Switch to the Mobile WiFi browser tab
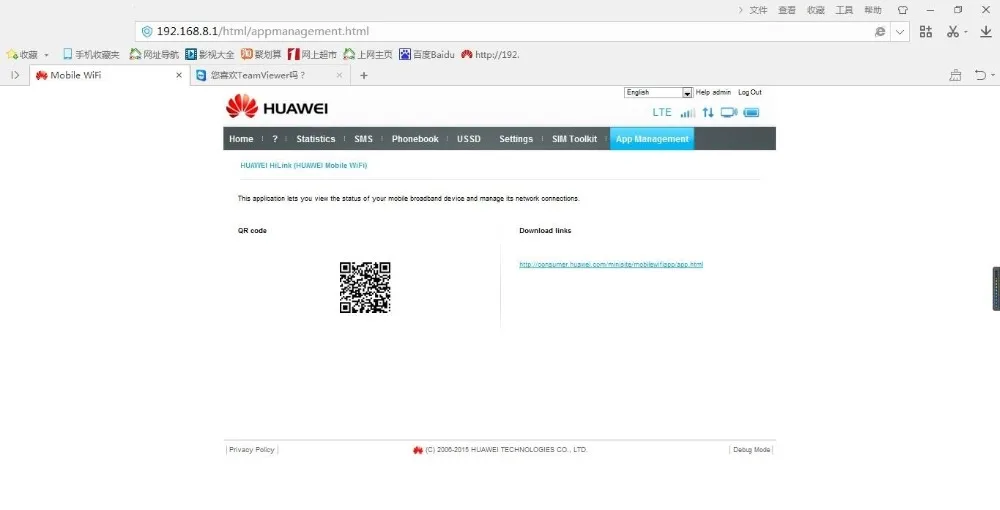Screen dimensions: 1000x510 (x=108, y=75)
